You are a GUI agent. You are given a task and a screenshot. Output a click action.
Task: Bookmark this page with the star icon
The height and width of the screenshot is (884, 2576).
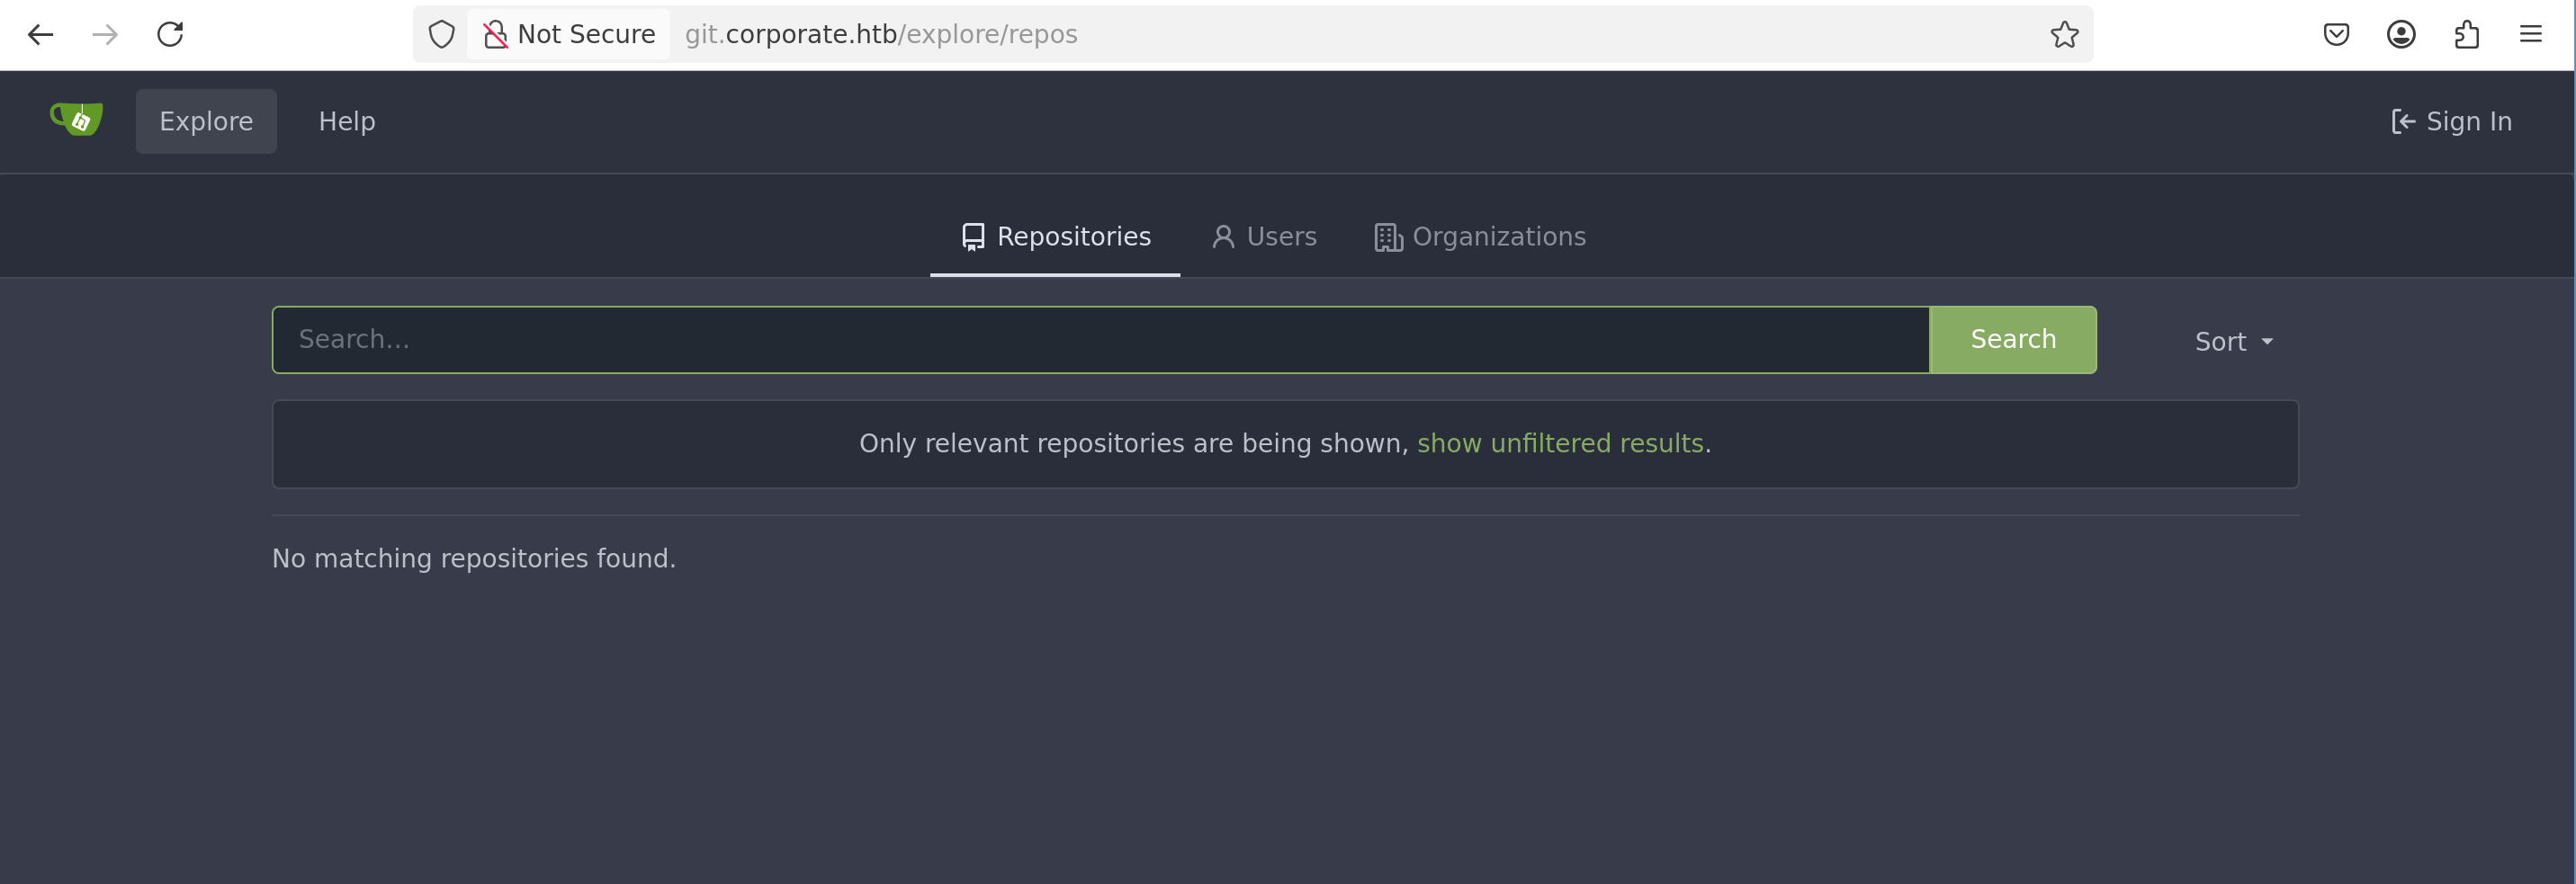2064,35
